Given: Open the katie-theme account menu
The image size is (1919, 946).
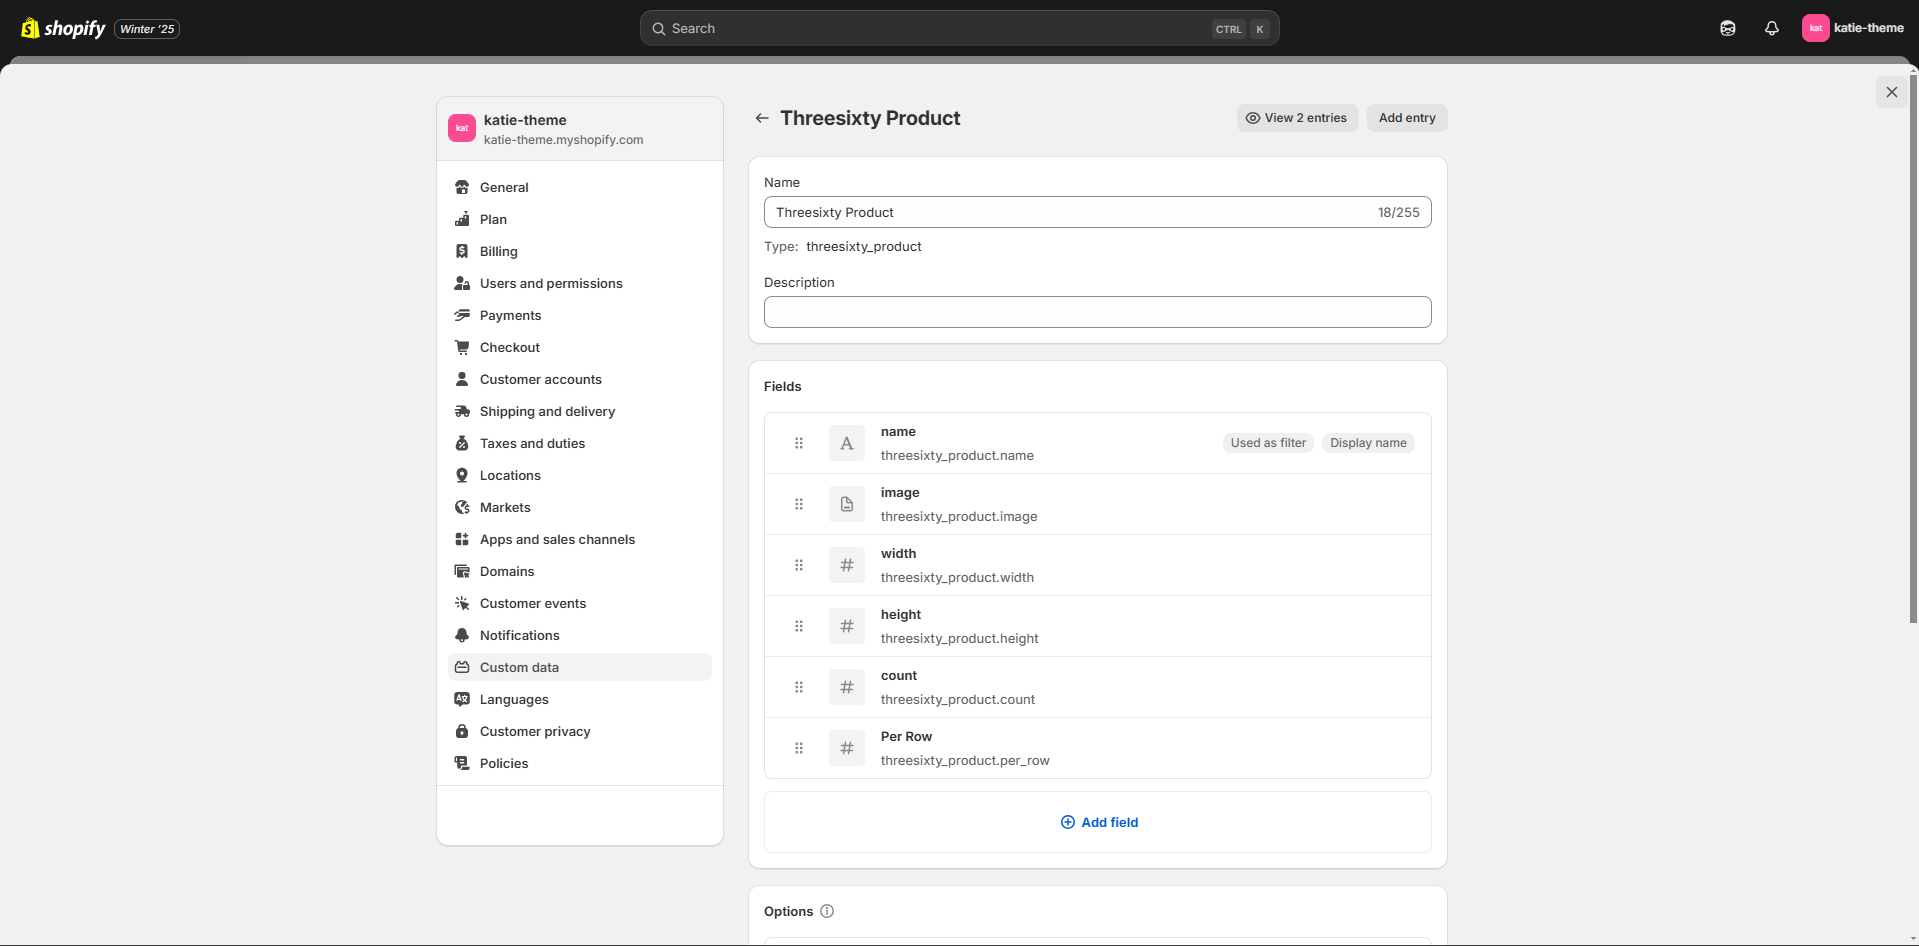Looking at the screenshot, I should pyautogui.click(x=1852, y=28).
